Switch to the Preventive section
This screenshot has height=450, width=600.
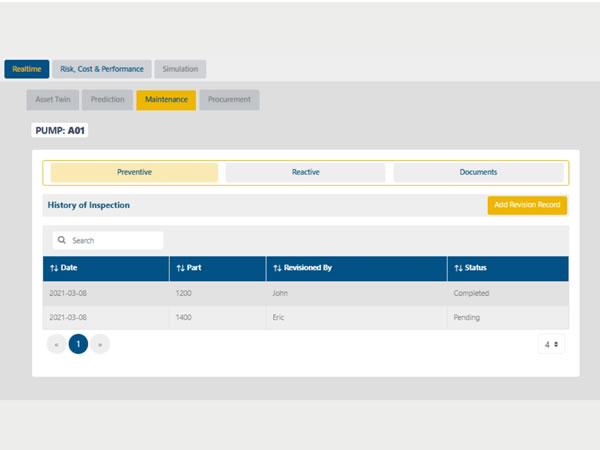[134, 172]
